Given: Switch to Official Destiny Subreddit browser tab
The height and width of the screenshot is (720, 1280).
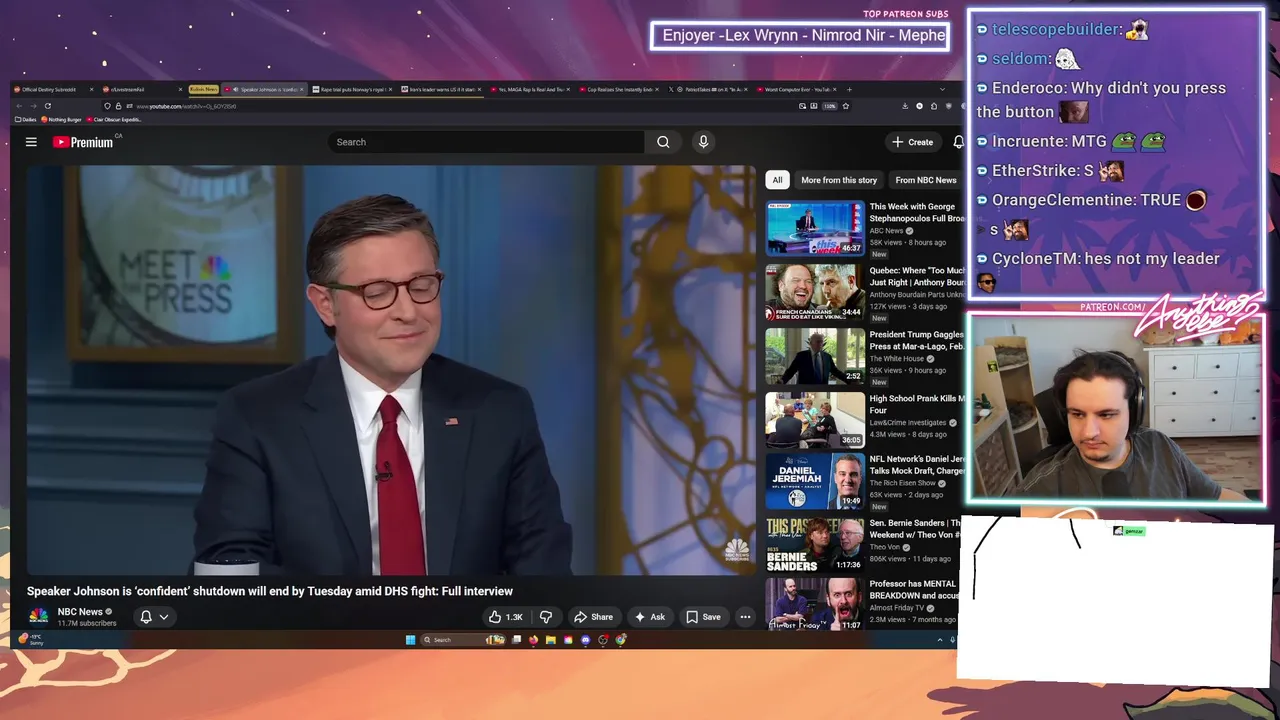Looking at the screenshot, I should pyautogui.click(x=53, y=89).
